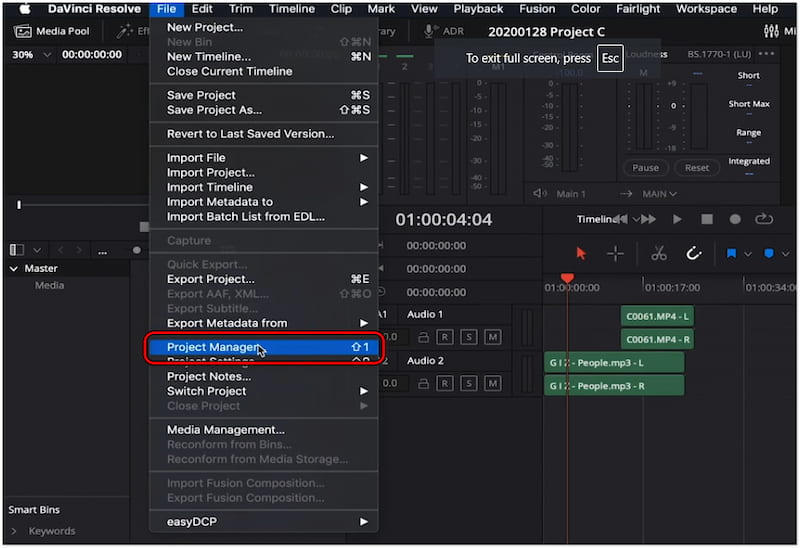Select the crosshair range selection tool

[615, 254]
